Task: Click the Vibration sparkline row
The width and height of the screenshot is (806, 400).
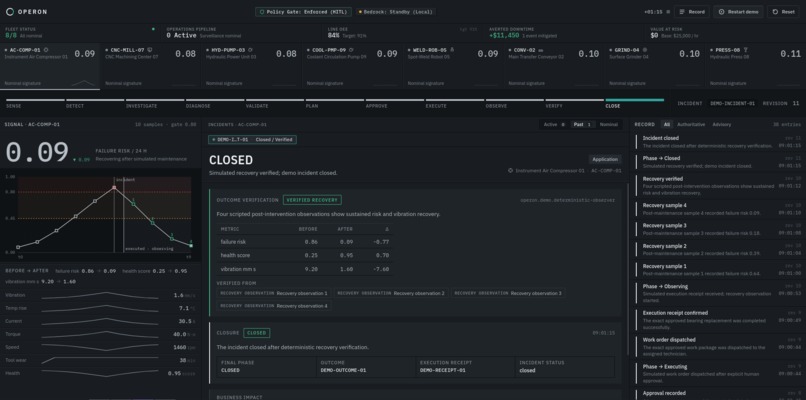Action: tap(100, 295)
